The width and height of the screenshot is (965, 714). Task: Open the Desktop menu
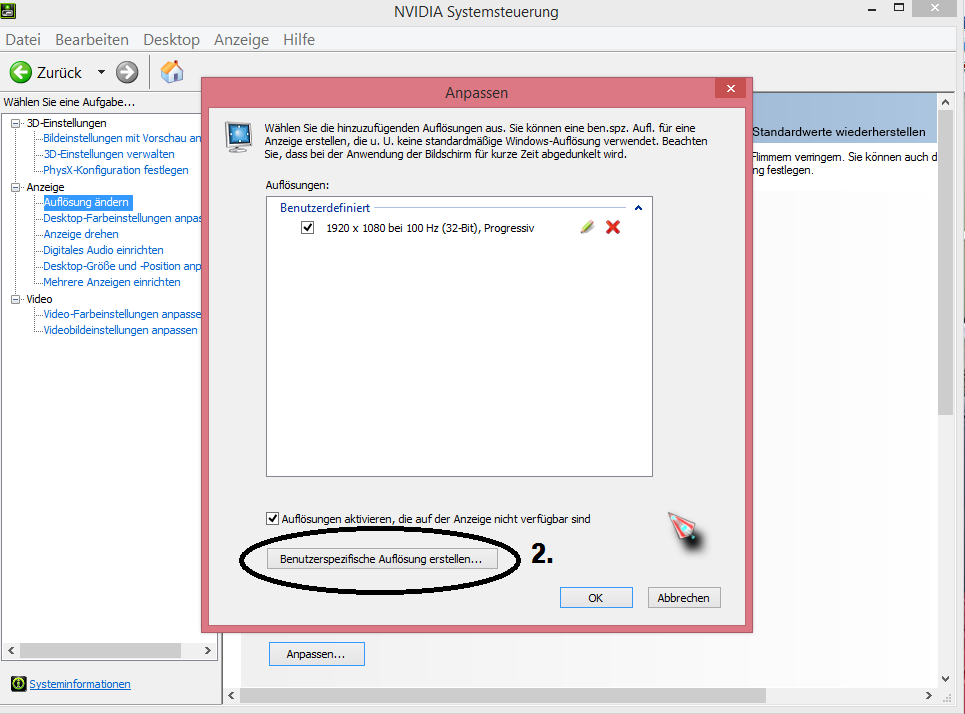click(171, 39)
